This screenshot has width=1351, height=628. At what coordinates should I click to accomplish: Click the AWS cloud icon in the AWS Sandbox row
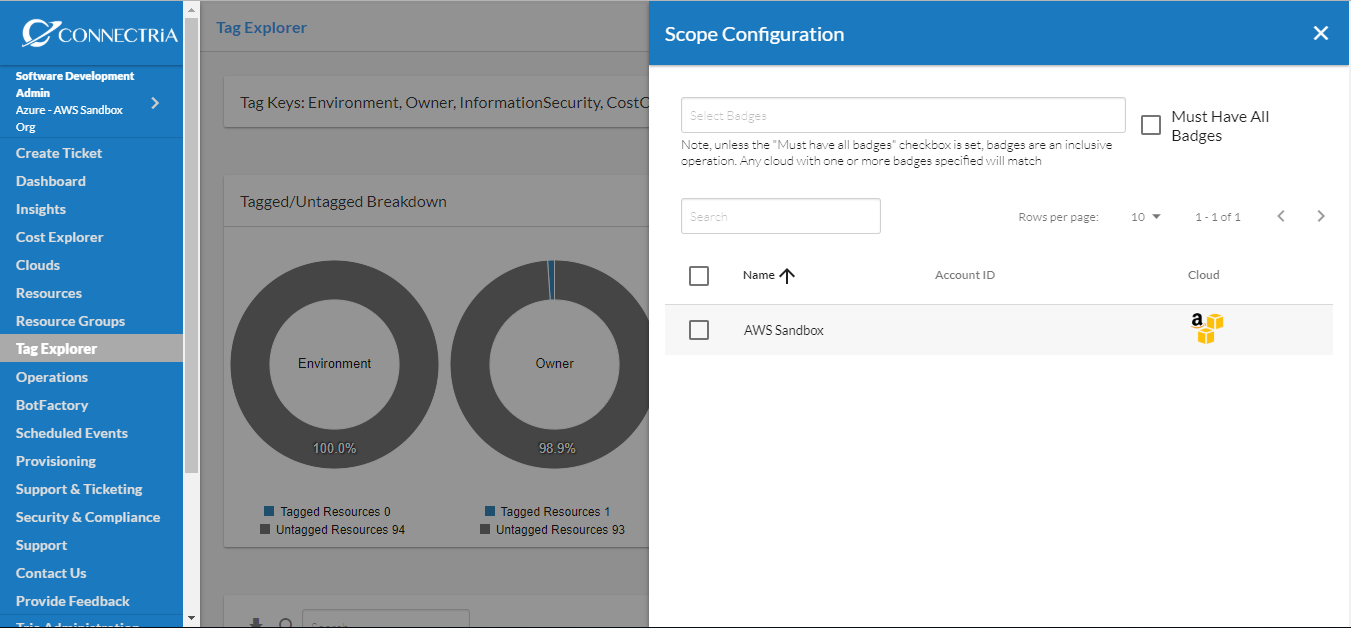point(1207,329)
